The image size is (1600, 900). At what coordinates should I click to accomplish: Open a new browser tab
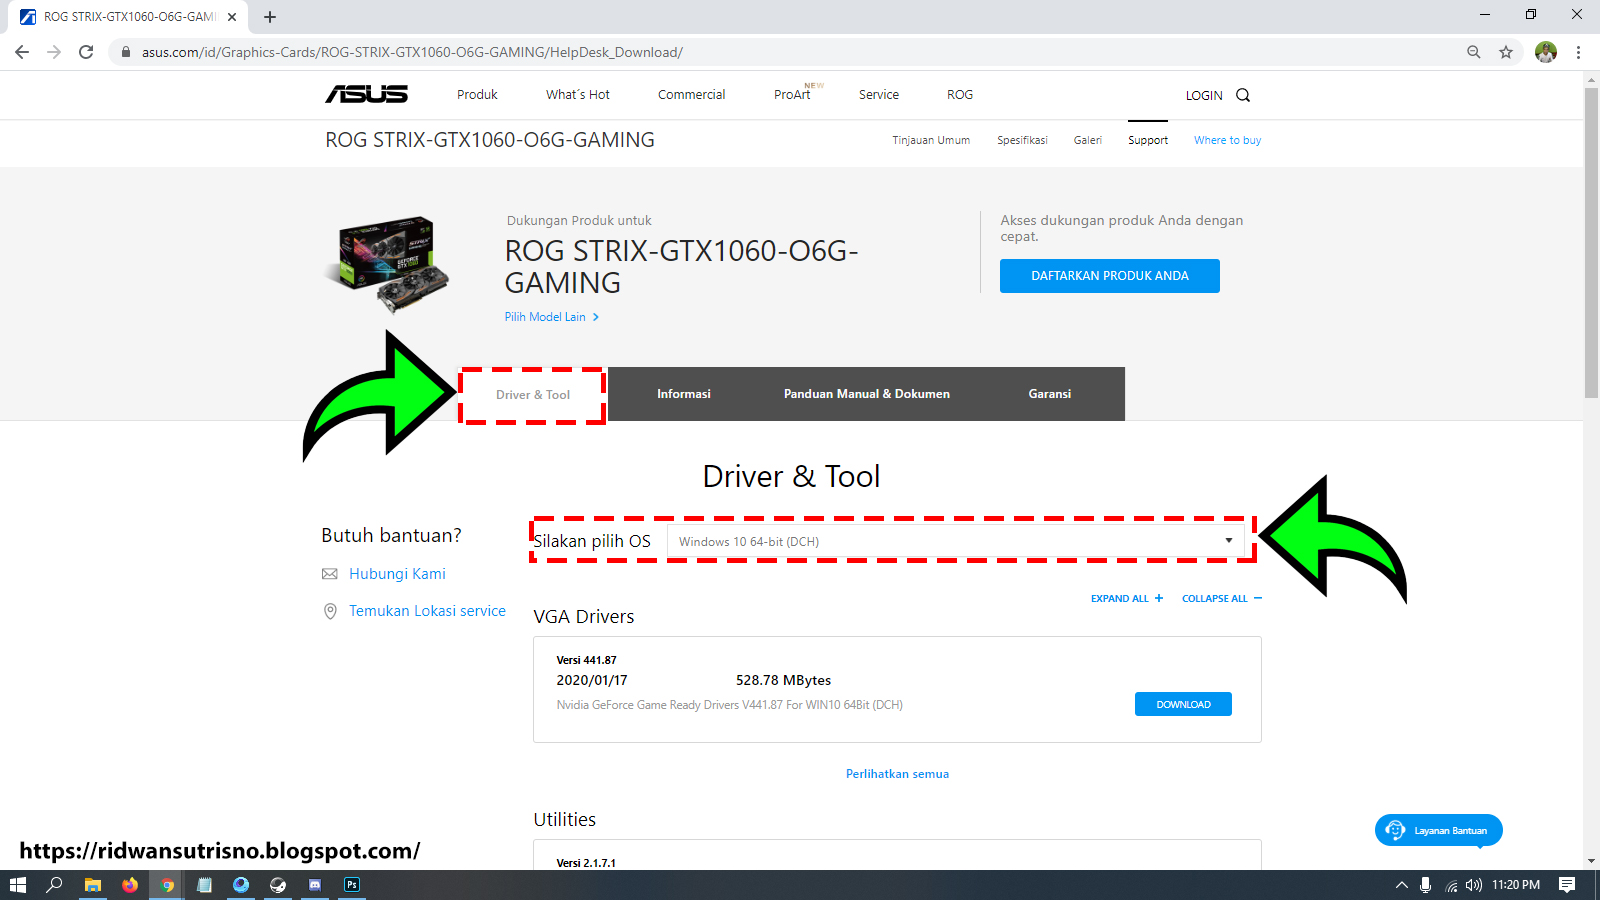tap(270, 17)
